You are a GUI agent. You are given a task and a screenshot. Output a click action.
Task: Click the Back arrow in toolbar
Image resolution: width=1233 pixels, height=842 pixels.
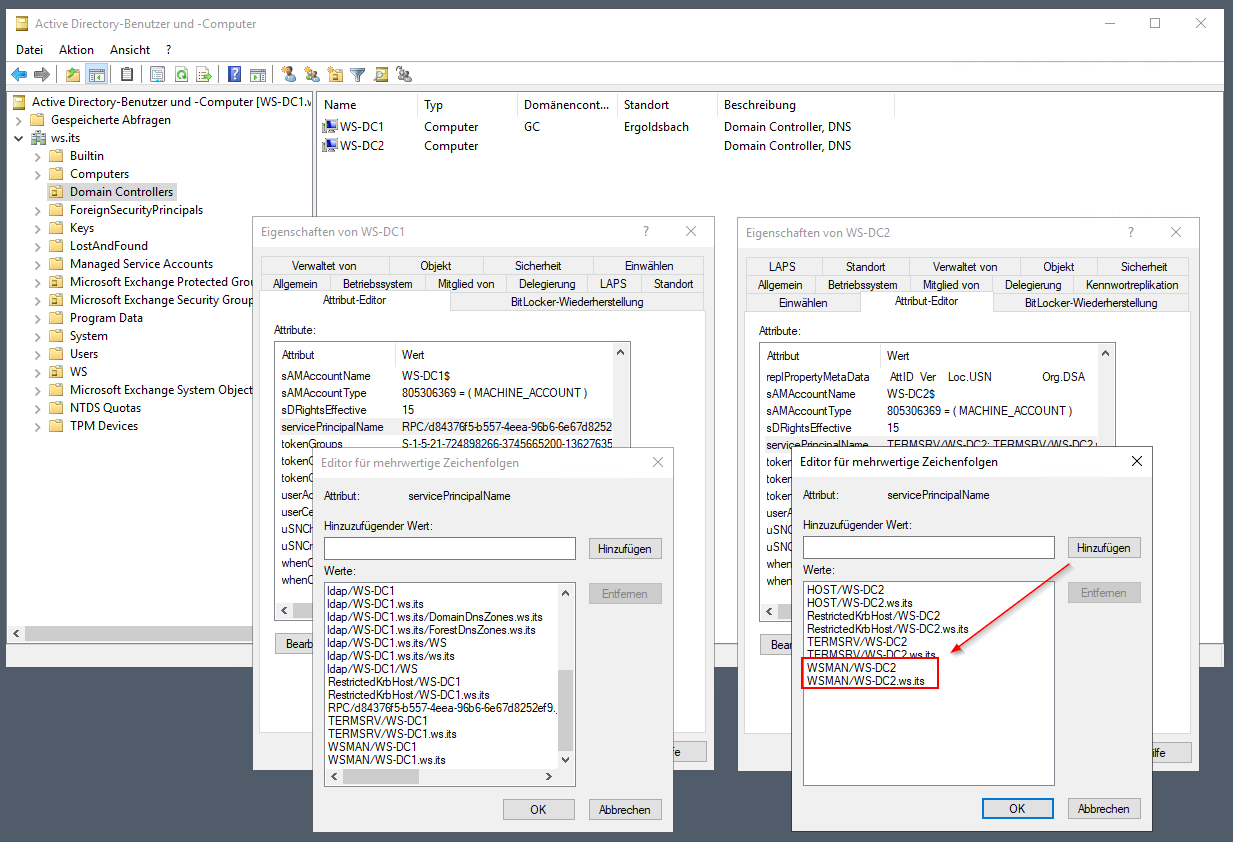(18, 74)
